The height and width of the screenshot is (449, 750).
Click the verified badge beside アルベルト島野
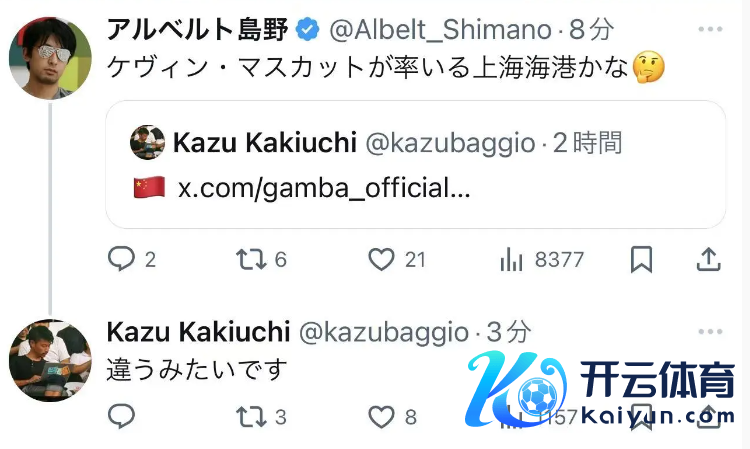tap(308, 30)
